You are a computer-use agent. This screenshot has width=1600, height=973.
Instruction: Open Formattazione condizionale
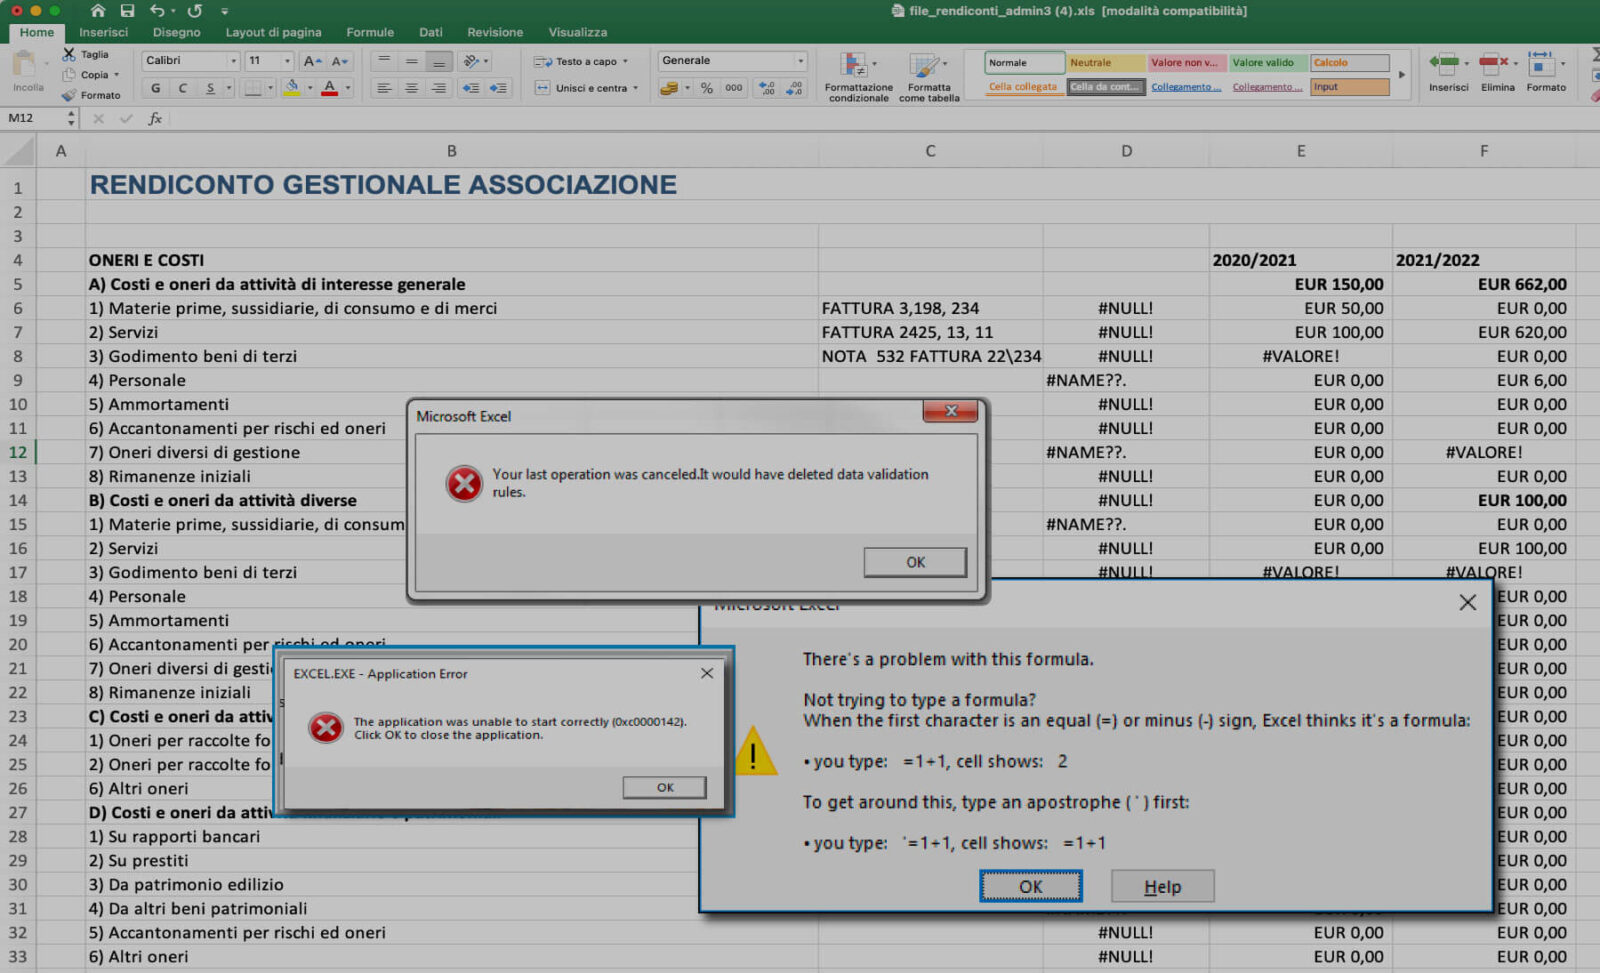click(x=858, y=77)
